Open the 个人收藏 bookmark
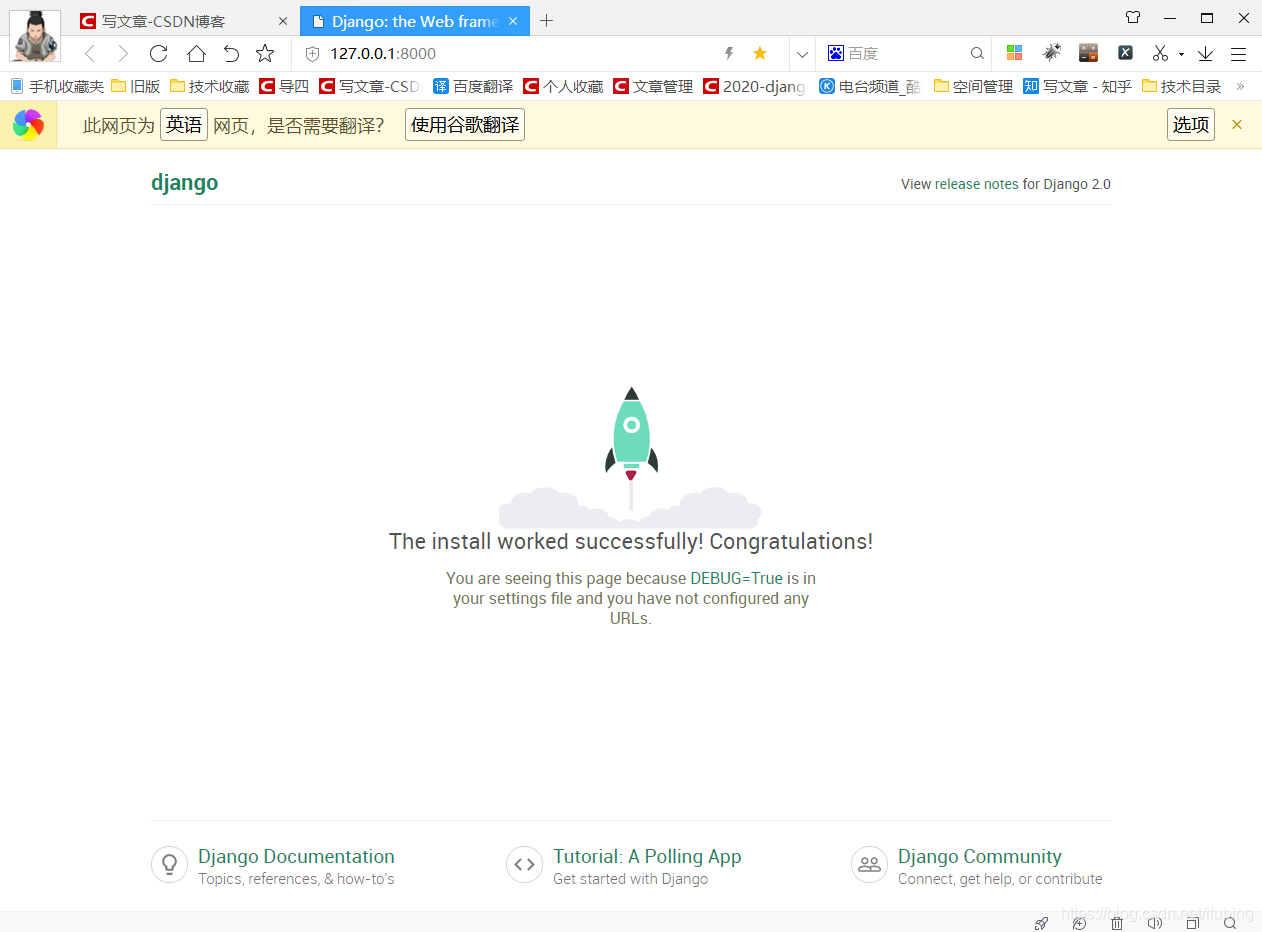The width and height of the screenshot is (1262, 932). (563, 87)
